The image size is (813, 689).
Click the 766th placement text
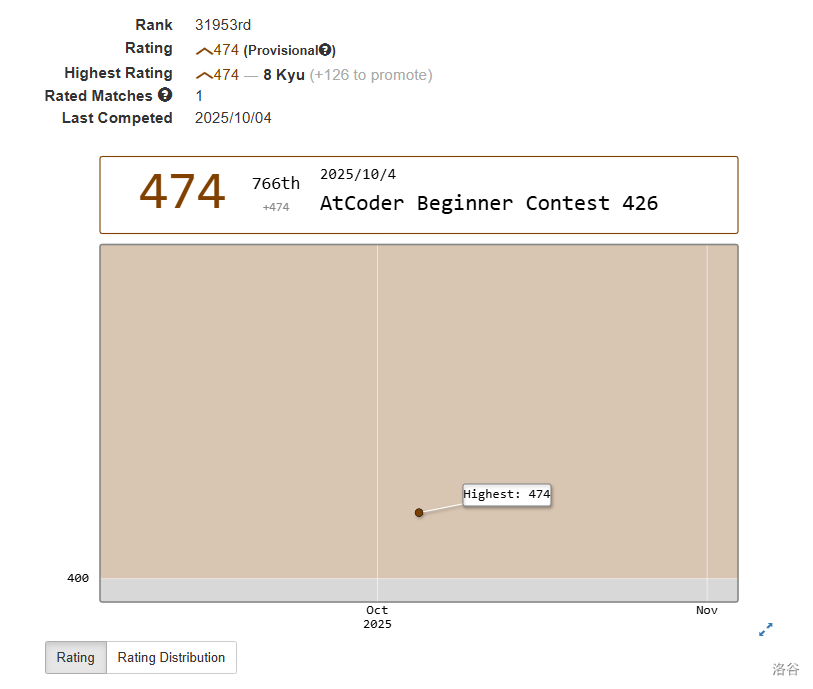pos(275,184)
